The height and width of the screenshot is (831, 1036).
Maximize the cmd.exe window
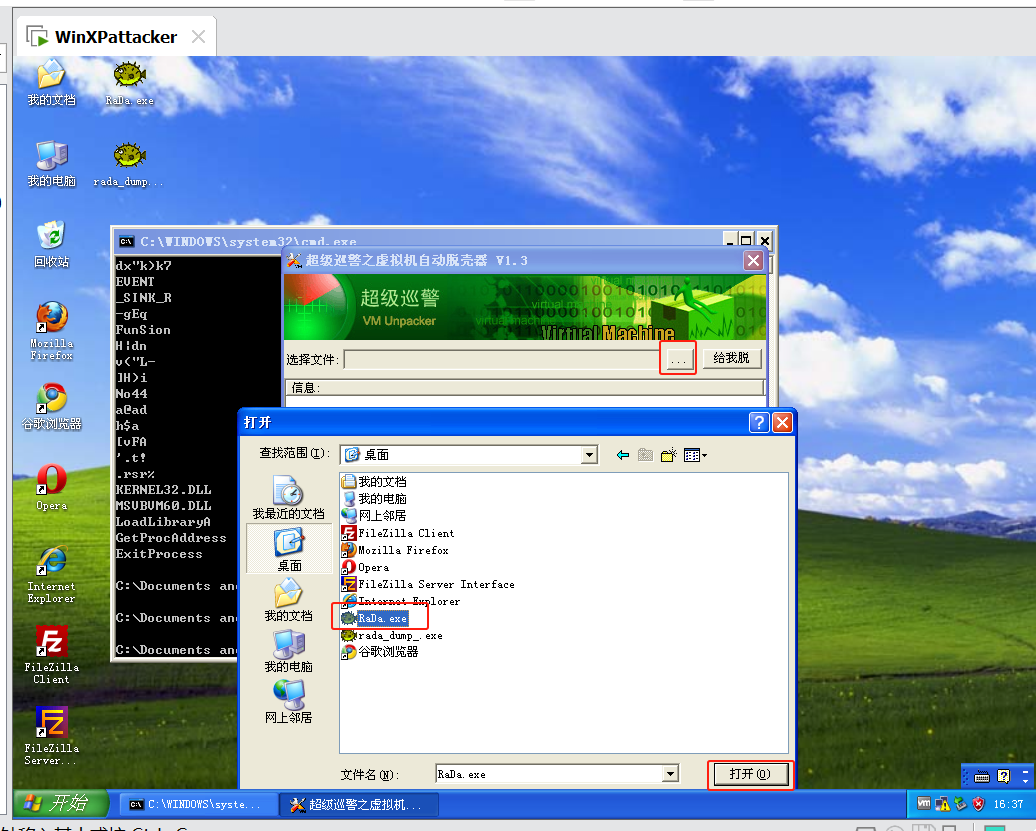tap(746, 240)
